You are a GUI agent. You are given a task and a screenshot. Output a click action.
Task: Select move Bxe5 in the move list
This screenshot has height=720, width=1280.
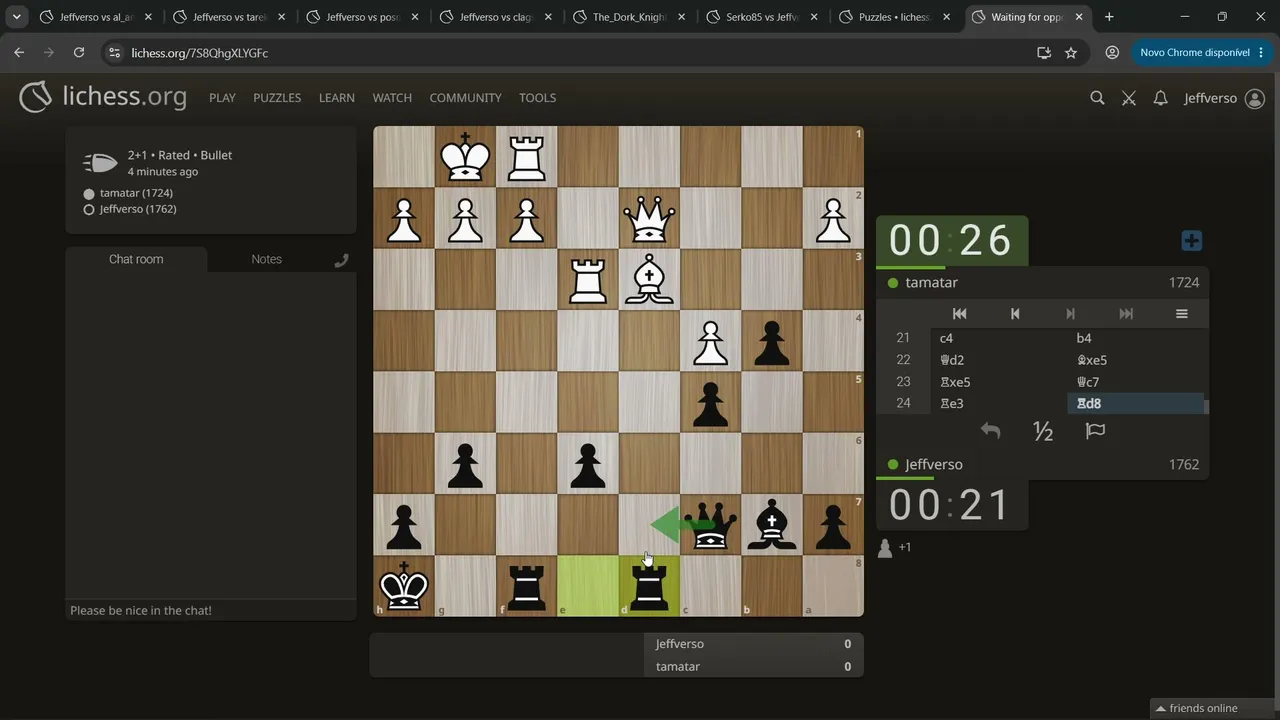pyautogui.click(x=1136, y=360)
